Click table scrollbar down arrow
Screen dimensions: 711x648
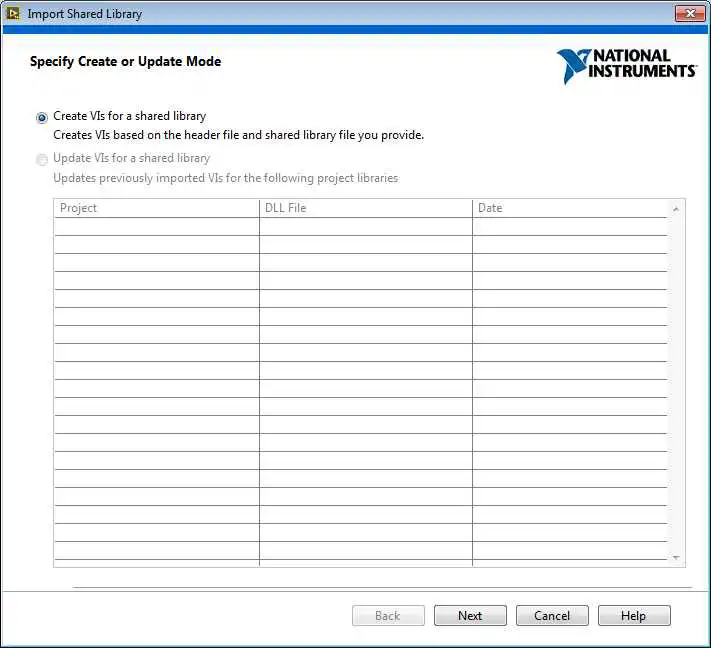click(x=676, y=557)
